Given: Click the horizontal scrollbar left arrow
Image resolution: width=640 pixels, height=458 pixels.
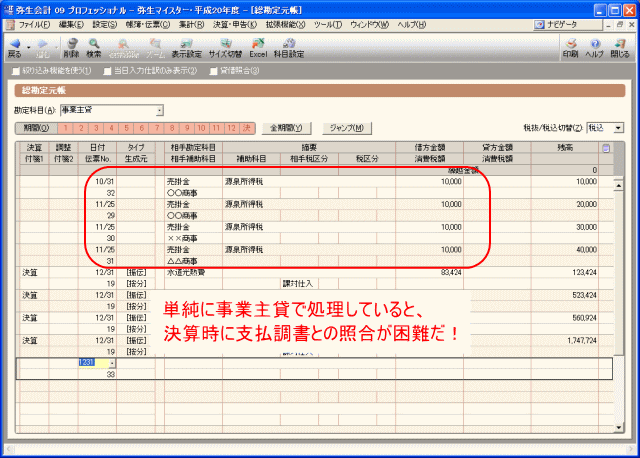Looking at the screenshot, I should coord(10,449).
